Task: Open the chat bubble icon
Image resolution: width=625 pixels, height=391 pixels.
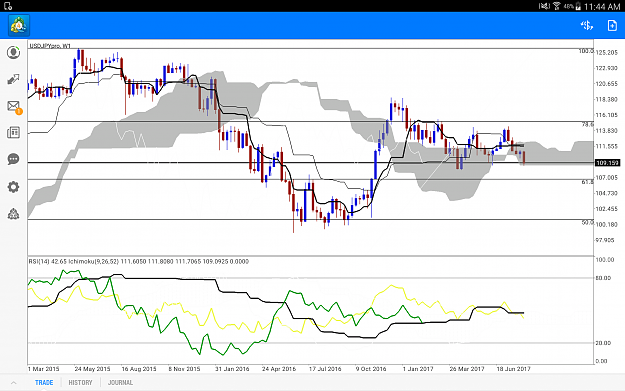Action: pyautogui.click(x=14, y=159)
